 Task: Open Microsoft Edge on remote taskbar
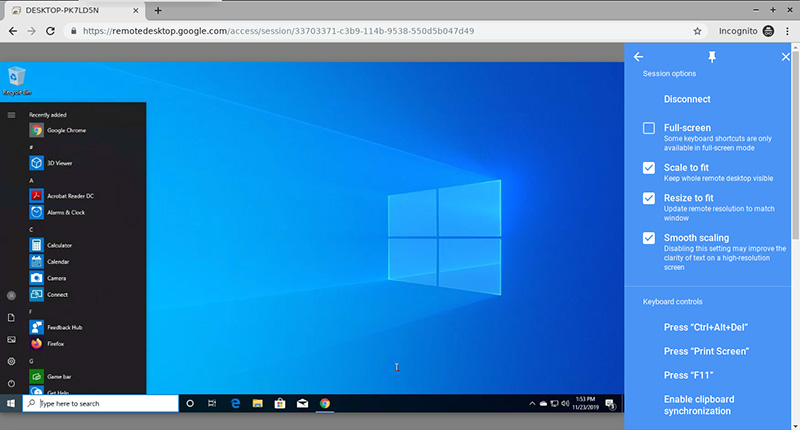pyautogui.click(x=235, y=403)
